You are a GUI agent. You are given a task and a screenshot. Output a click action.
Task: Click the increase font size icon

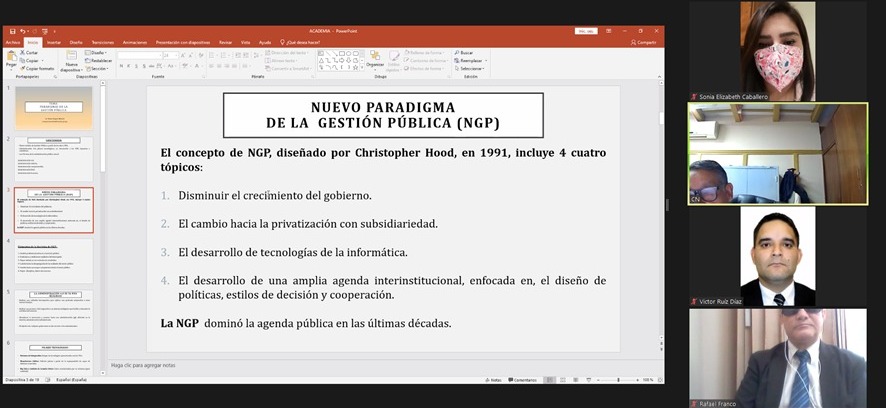tap(184, 55)
